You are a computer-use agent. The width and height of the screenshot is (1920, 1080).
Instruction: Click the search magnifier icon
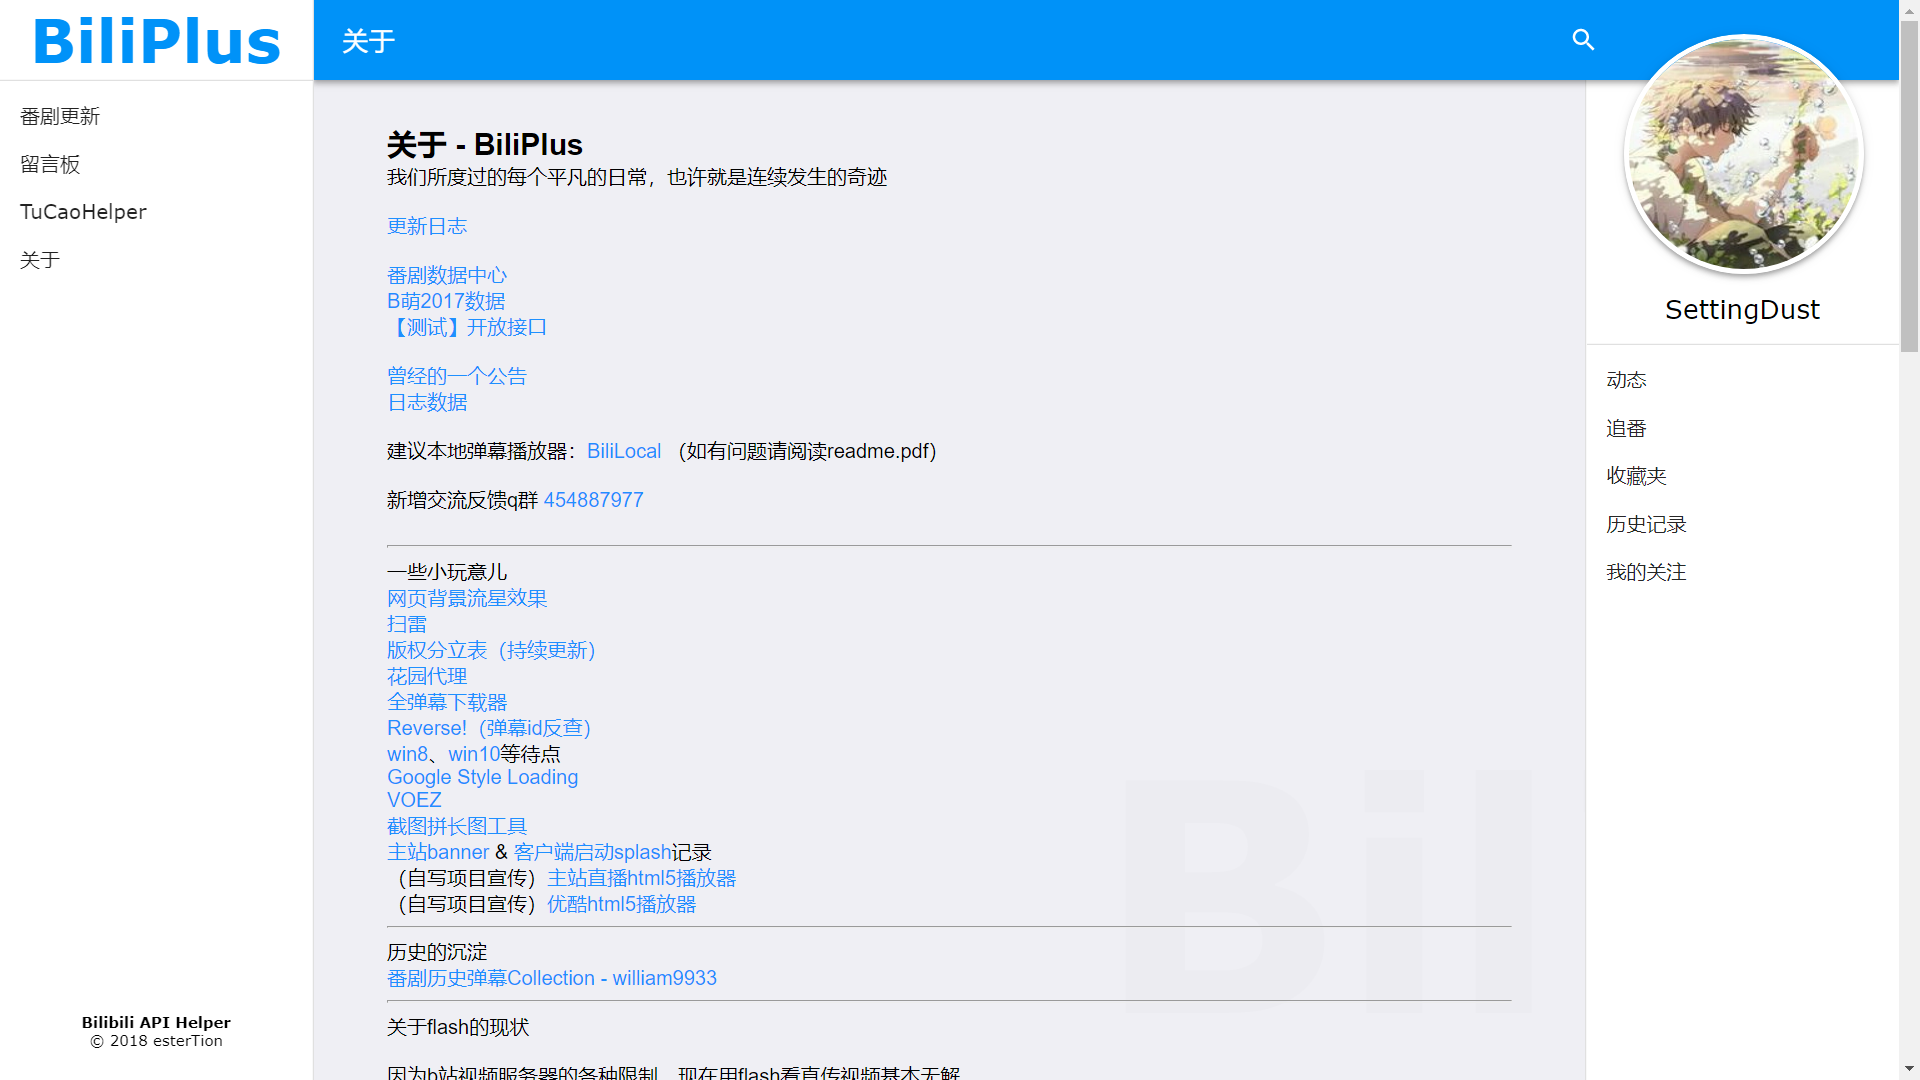(1583, 40)
